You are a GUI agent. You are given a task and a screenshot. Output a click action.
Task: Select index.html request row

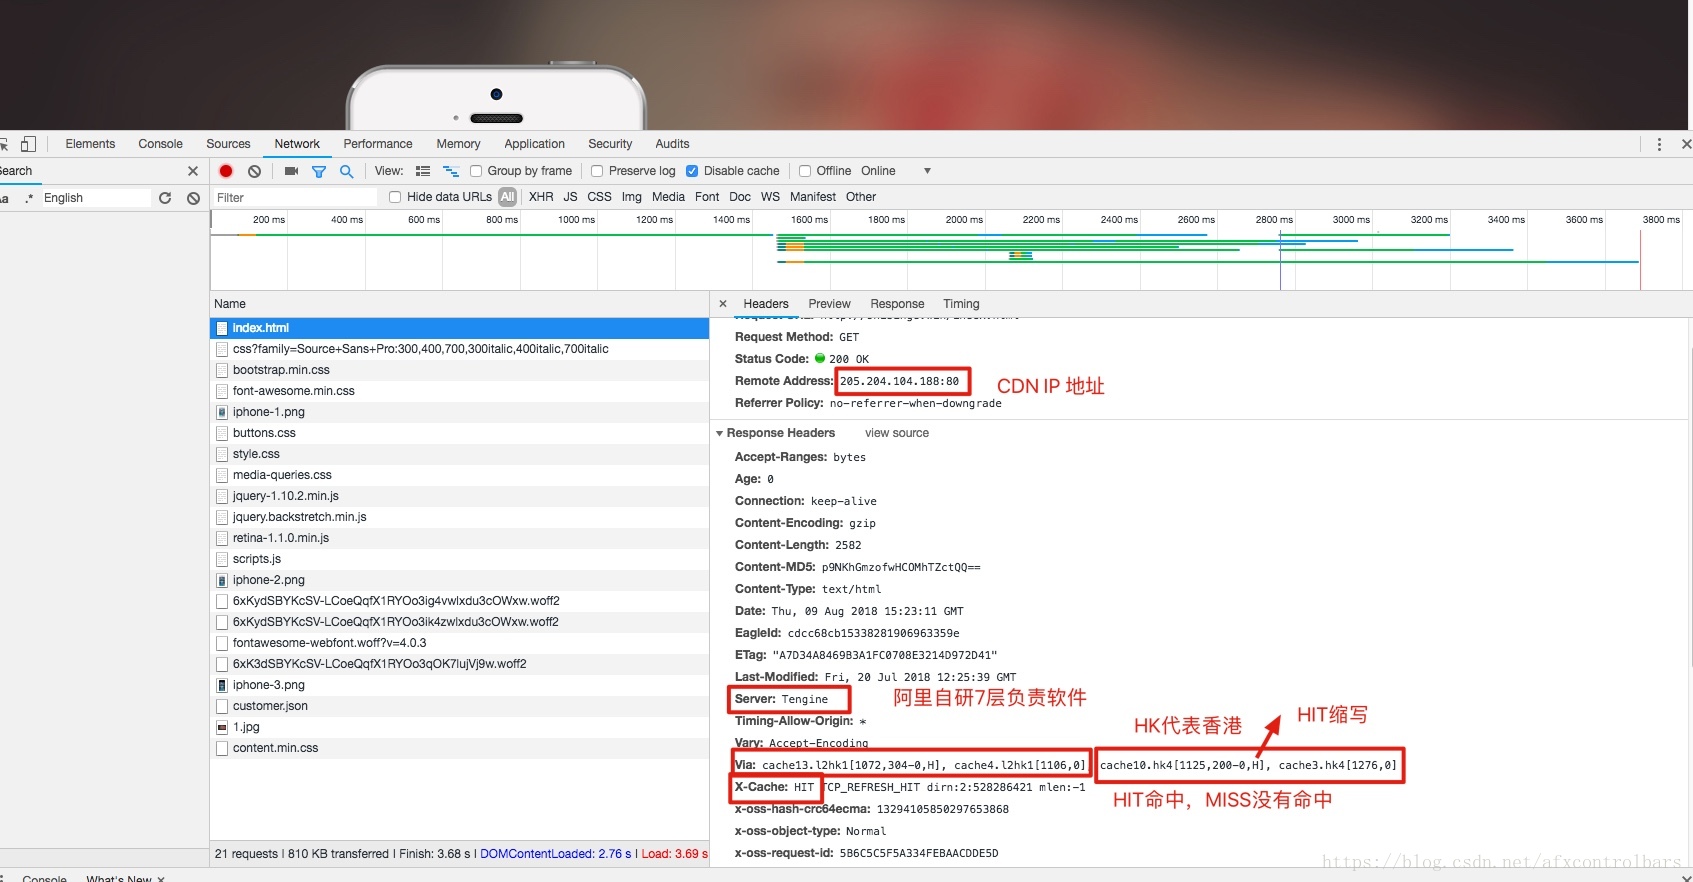point(460,328)
